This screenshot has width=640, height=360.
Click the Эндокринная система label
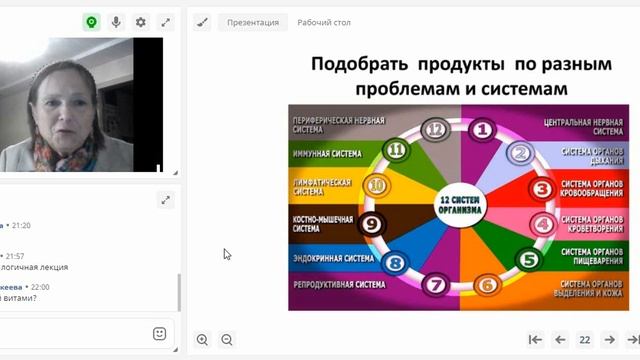[x=333, y=258]
